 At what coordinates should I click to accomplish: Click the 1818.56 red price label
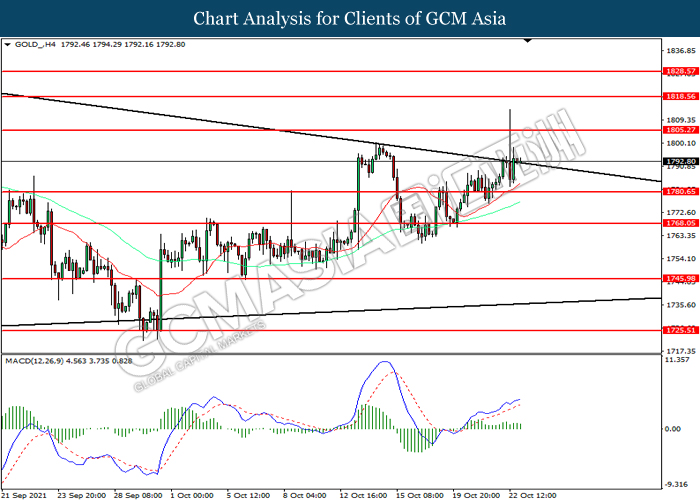[680, 96]
